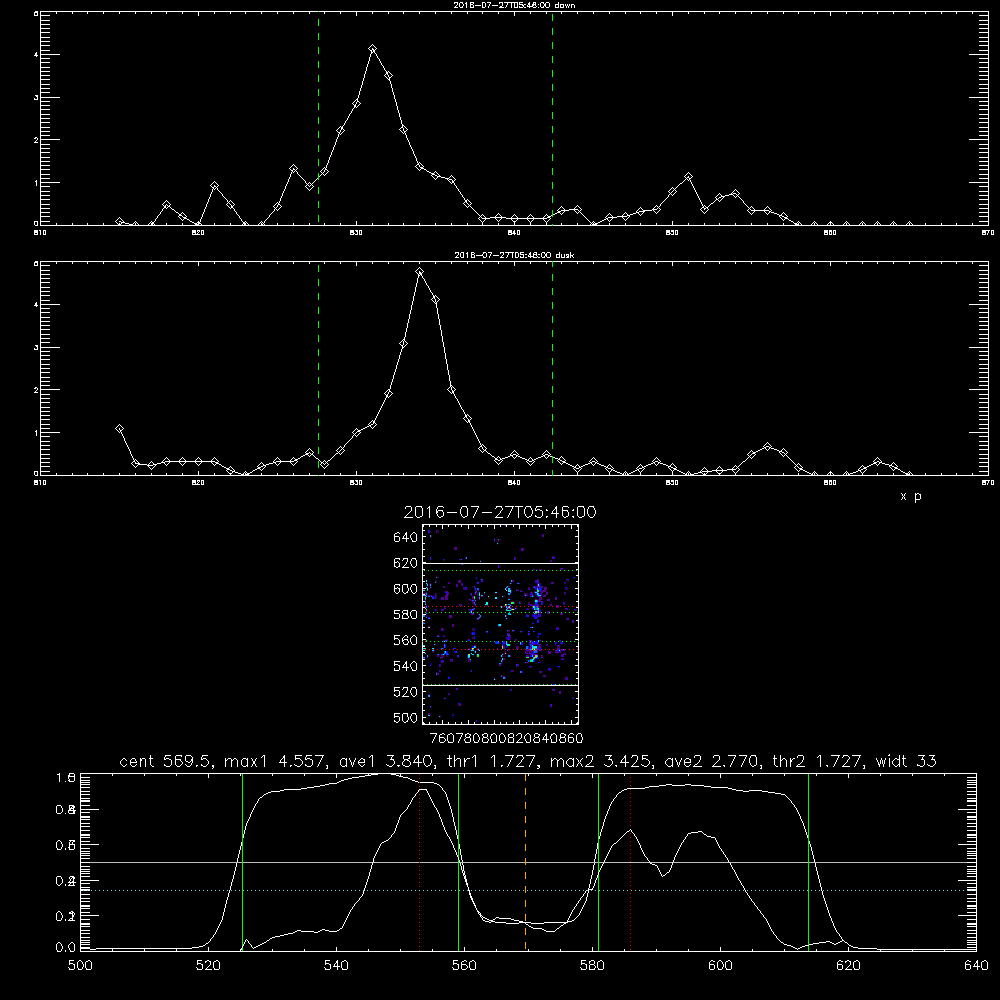Image resolution: width=1000 pixels, height=1000 pixels.
Task: Click the '580' y-axis label of the center image
Action: (x=406, y=615)
